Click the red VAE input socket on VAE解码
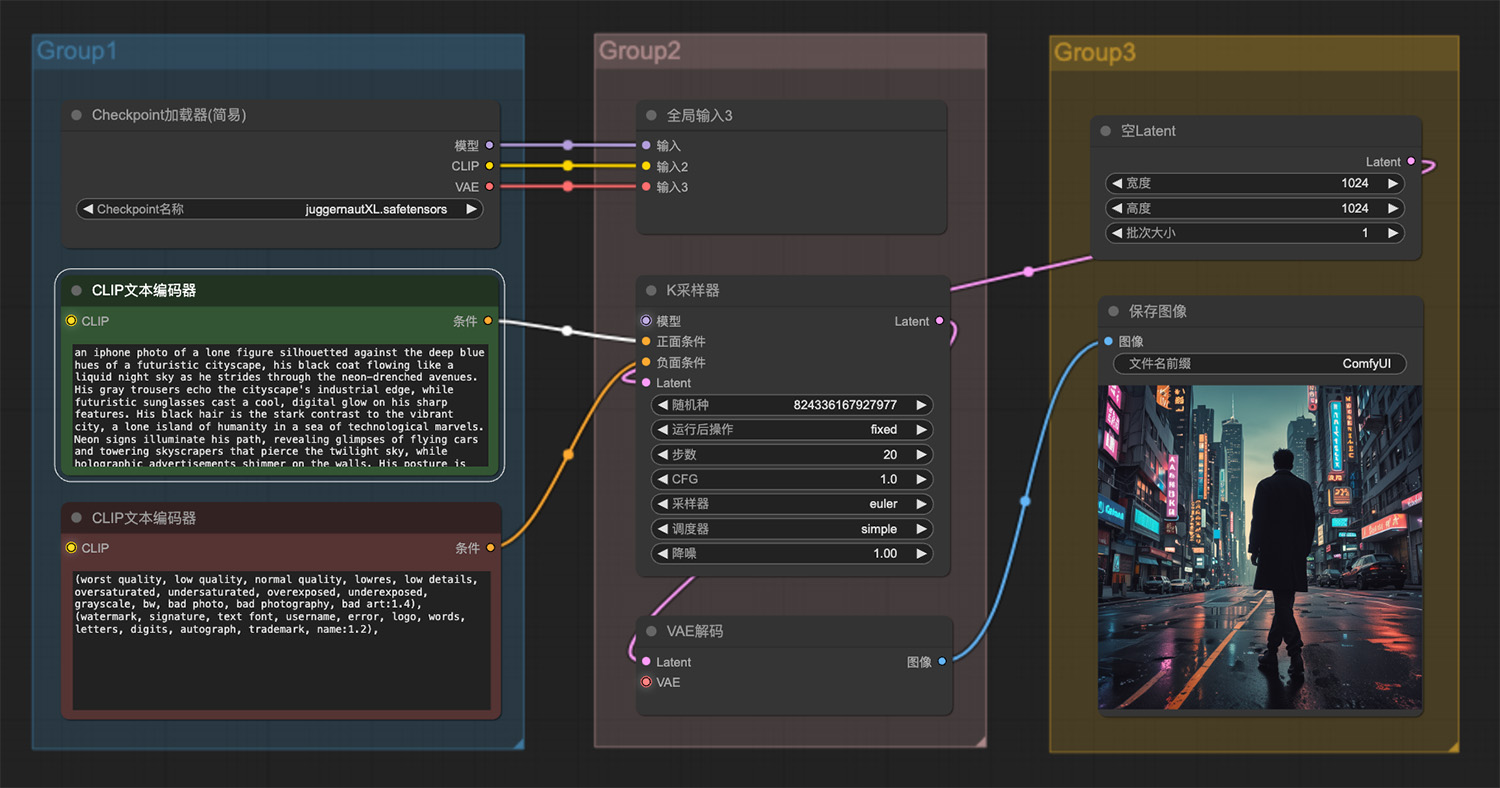This screenshot has height=788, width=1500. 646,682
